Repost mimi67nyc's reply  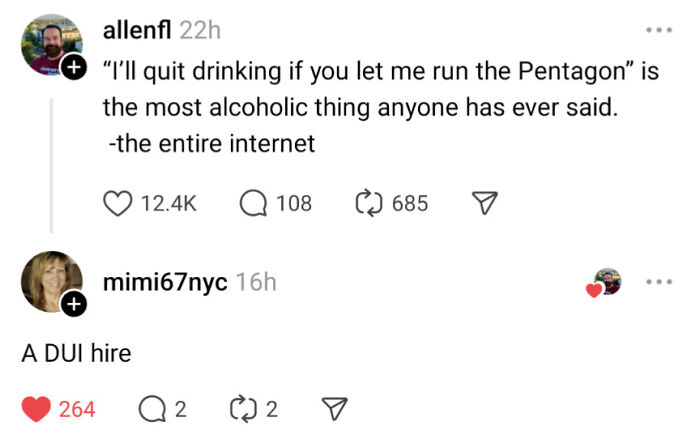244,408
